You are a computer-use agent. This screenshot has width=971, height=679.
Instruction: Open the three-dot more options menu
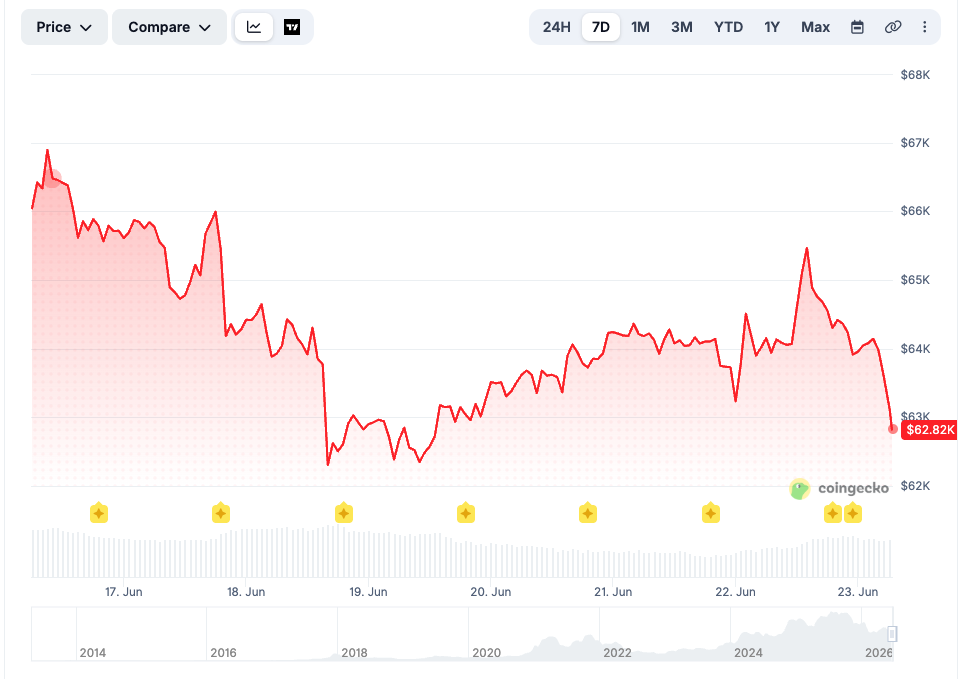click(925, 27)
